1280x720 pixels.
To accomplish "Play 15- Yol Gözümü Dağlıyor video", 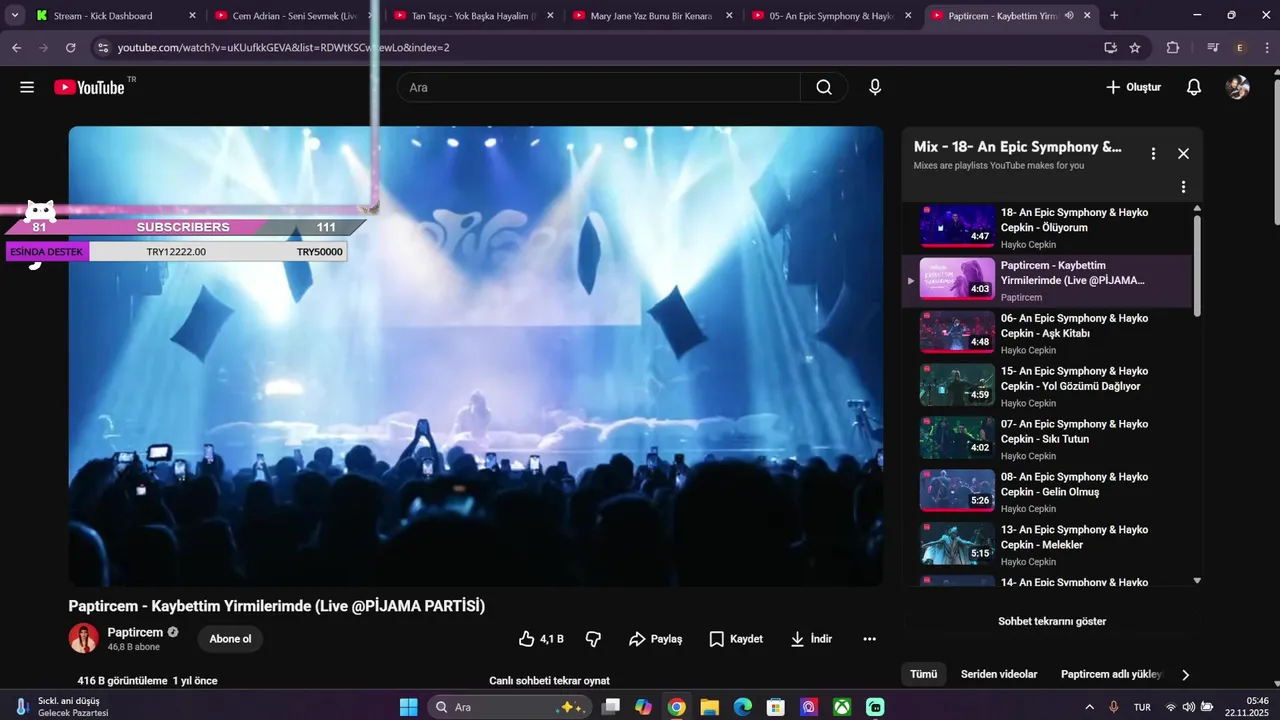I will point(1049,386).
